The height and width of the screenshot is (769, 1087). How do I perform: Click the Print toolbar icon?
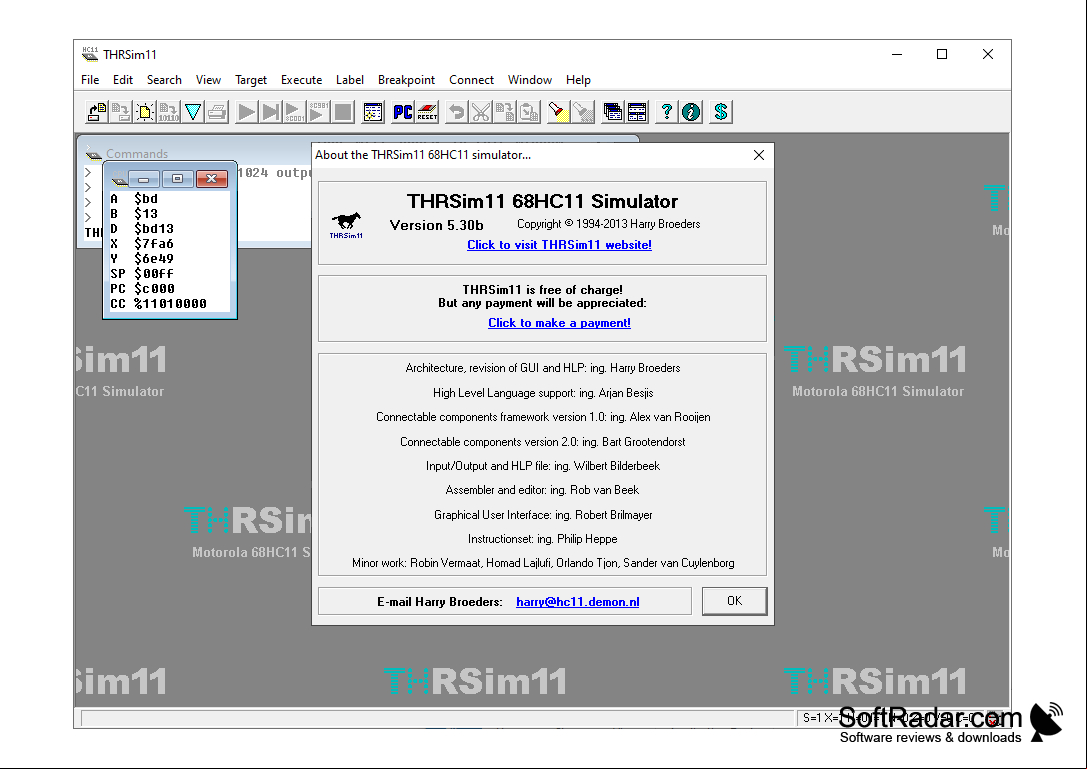pyautogui.click(x=217, y=112)
